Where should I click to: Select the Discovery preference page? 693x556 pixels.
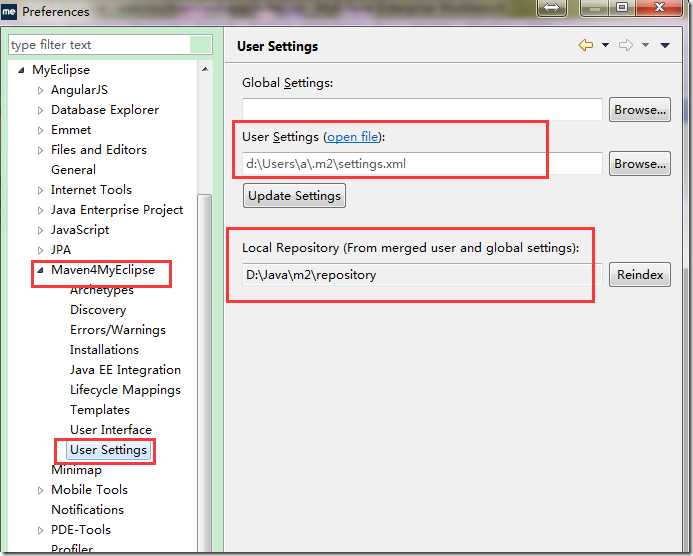98,310
